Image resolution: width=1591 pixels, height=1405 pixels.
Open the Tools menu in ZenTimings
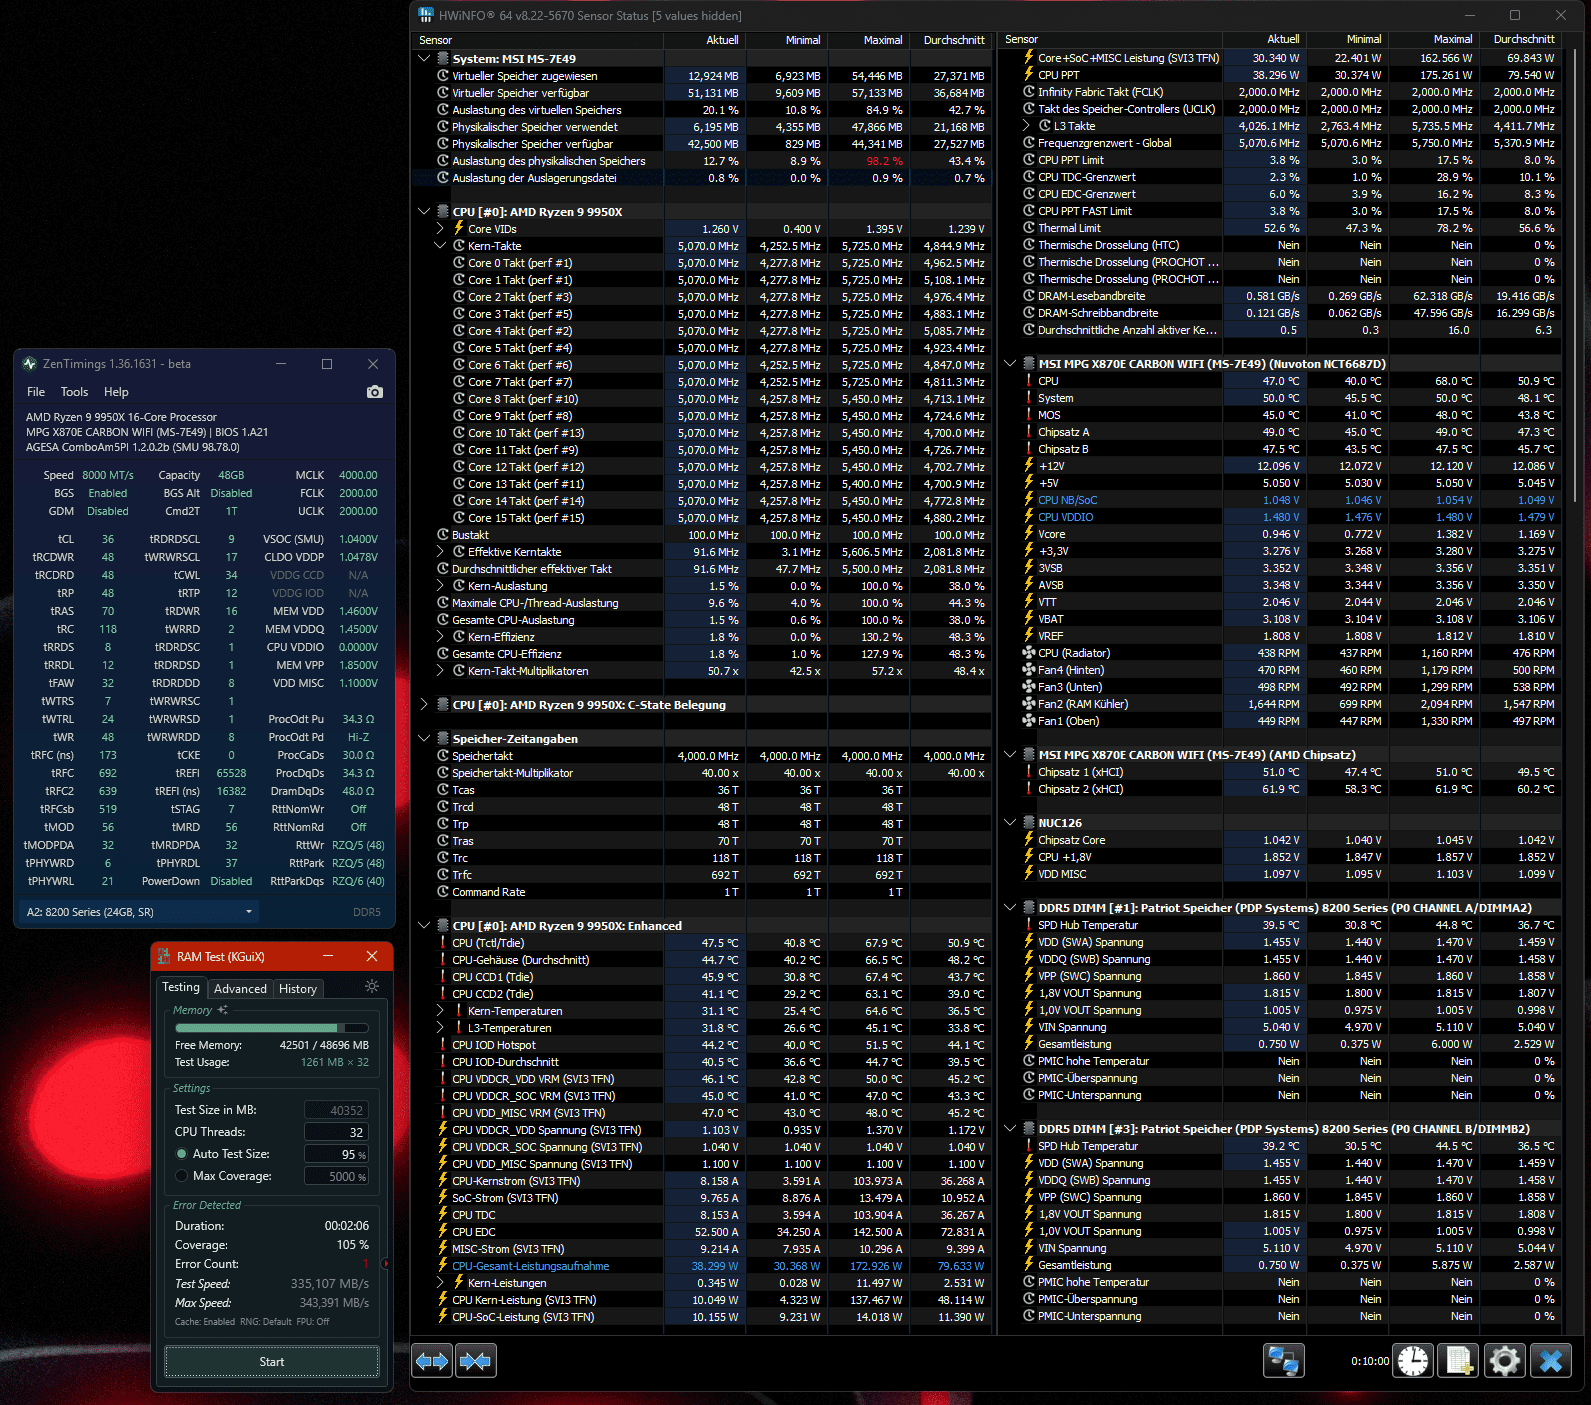tap(74, 392)
